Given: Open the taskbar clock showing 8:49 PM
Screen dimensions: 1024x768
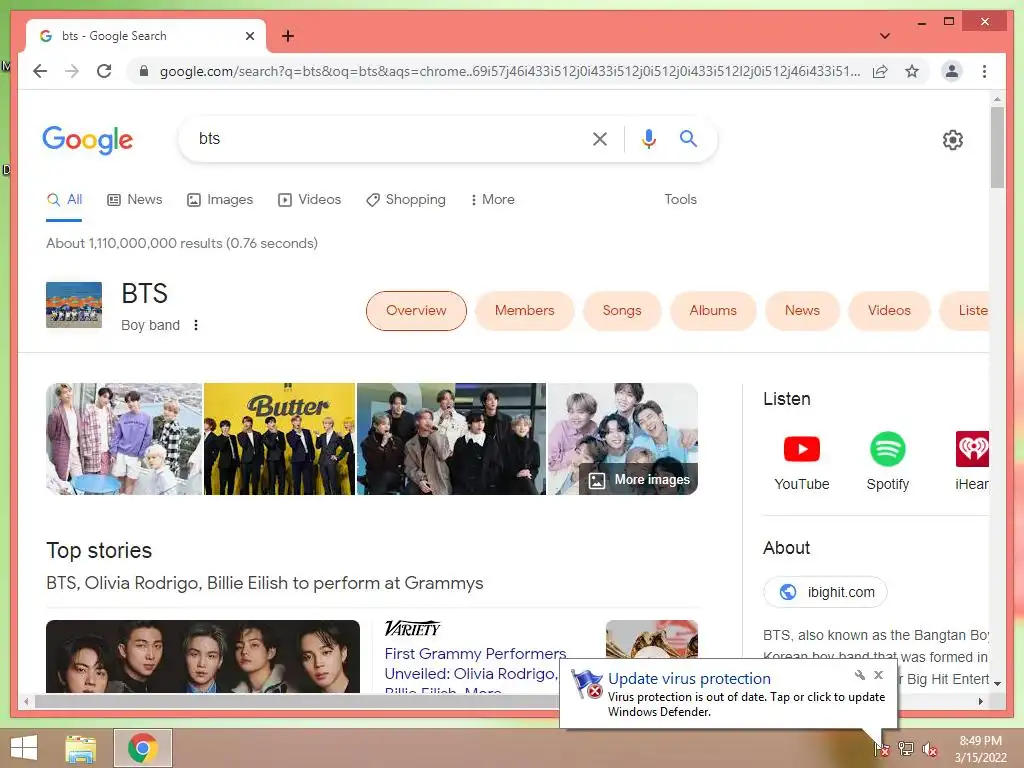Looking at the screenshot, I should click(x=980, y=749).
